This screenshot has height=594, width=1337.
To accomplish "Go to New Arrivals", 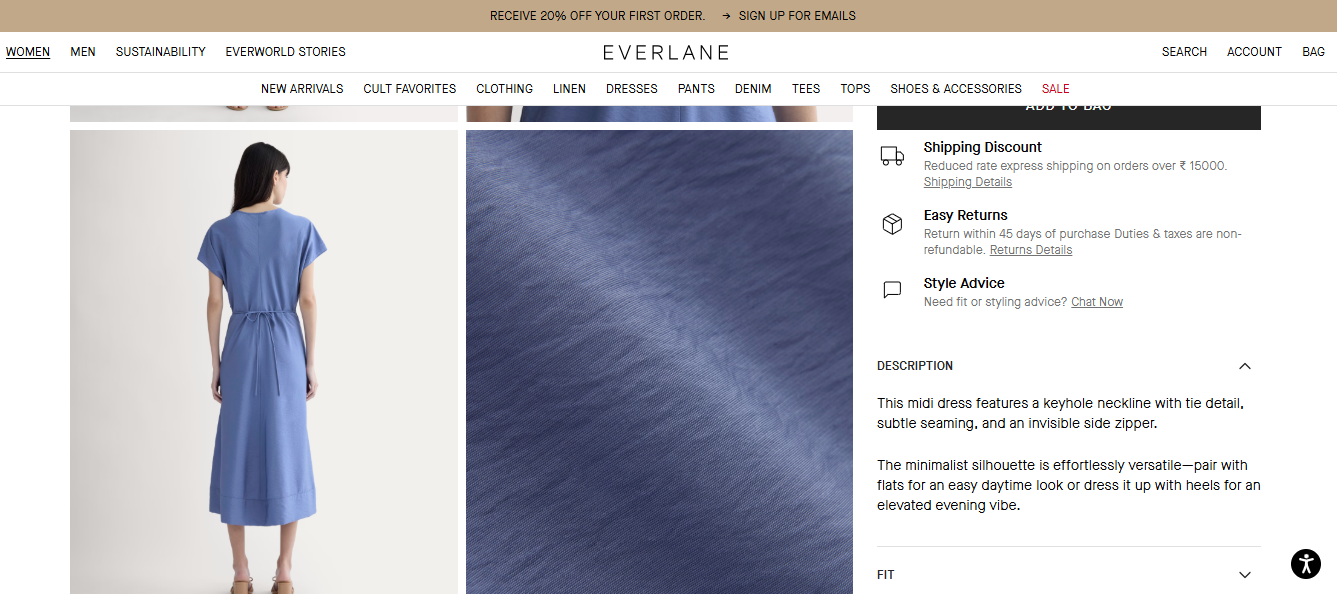I will (302, 89).
